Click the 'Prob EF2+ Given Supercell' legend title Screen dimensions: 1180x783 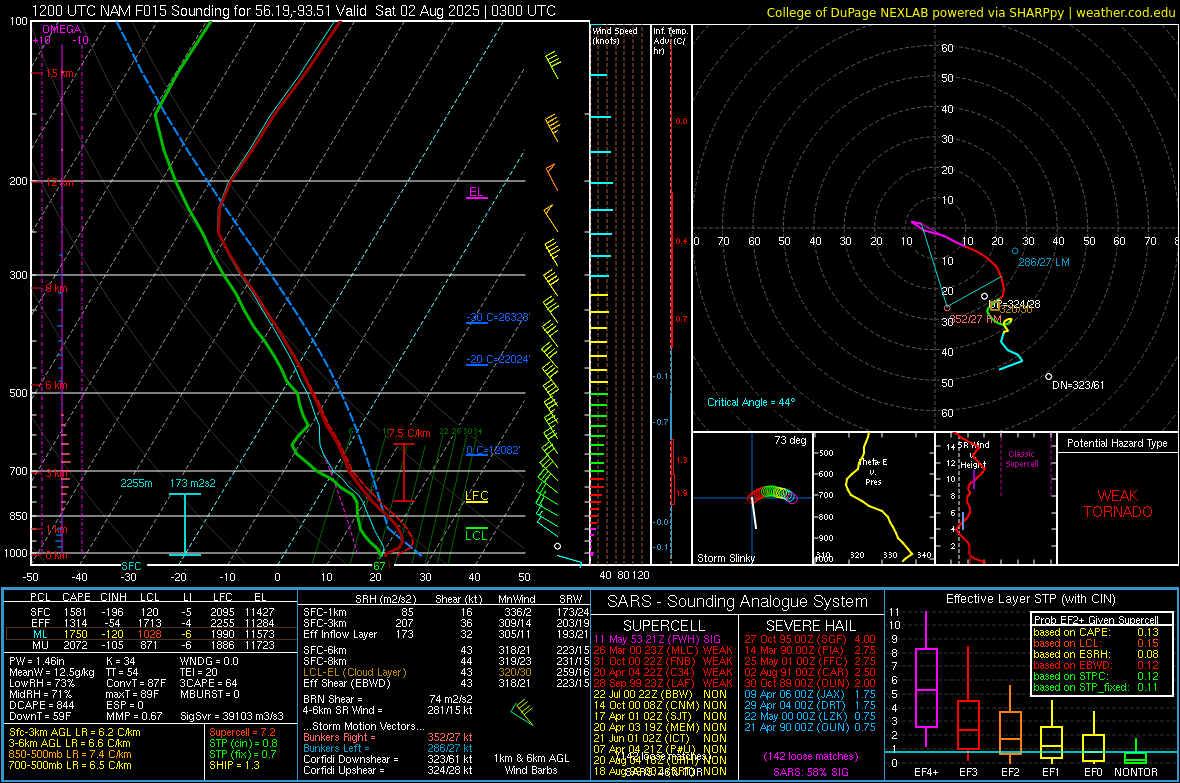click(x=1096, y=620)
